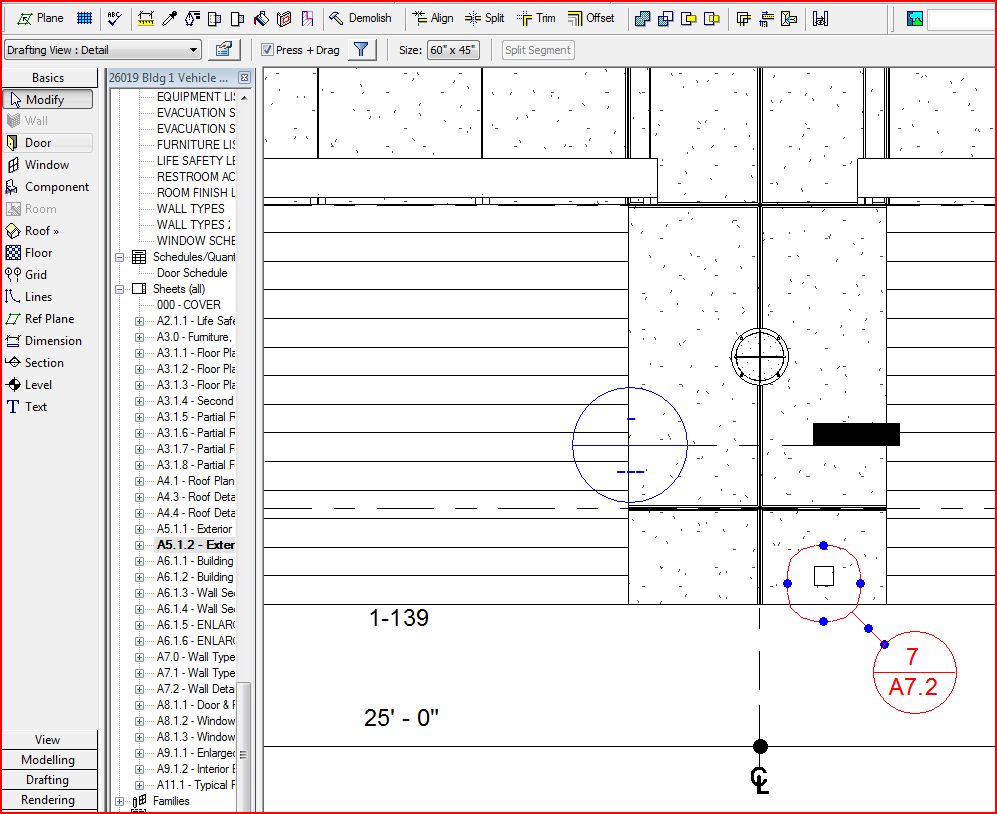Open element properties icon next to type selector

click(x=225, y=50)
